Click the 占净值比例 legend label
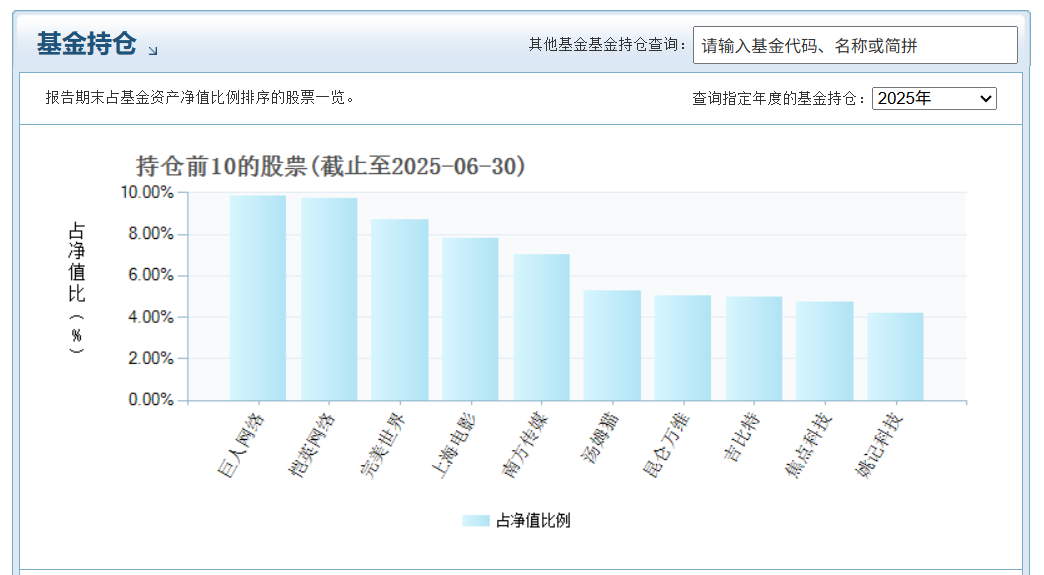 tap(533, 520)
